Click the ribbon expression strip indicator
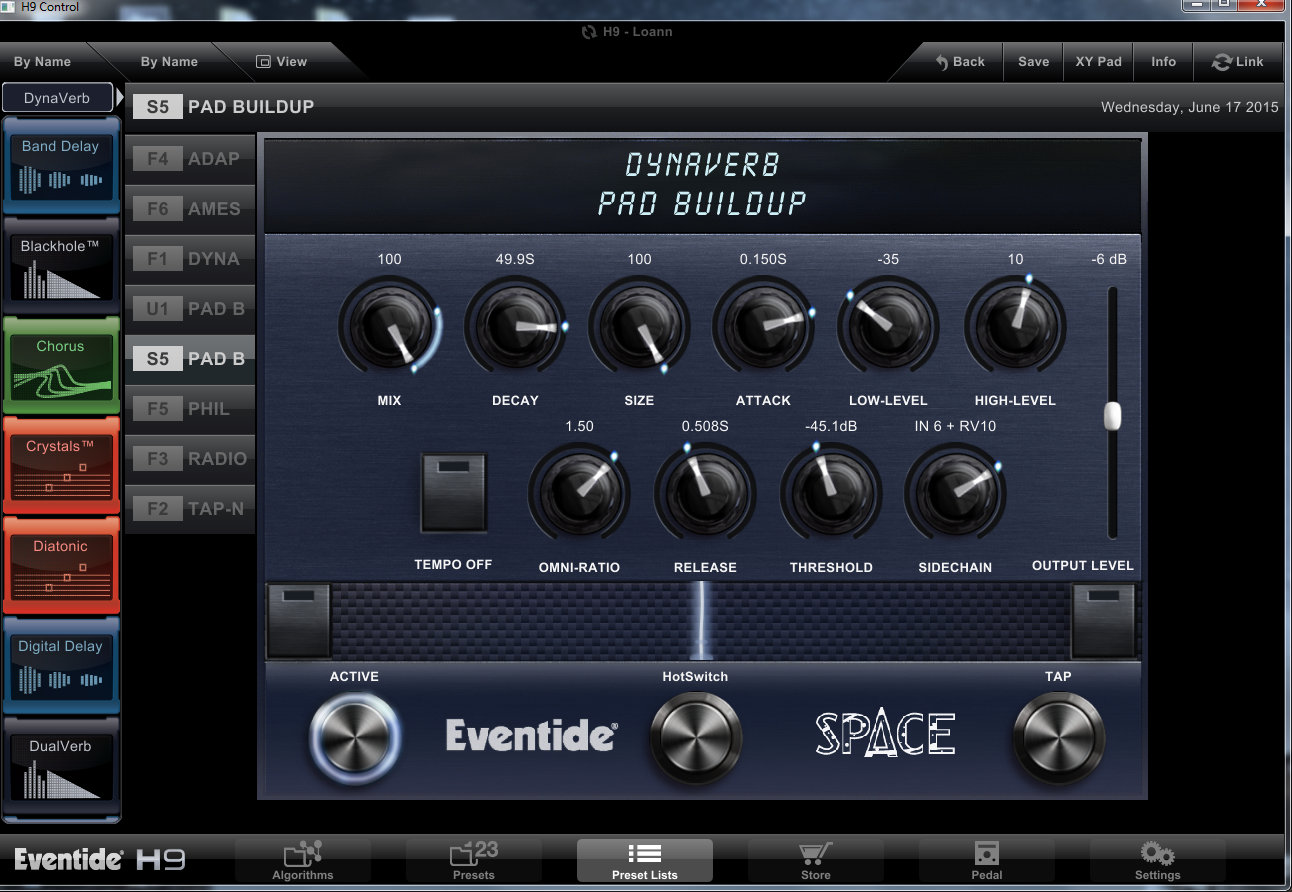Screen dimensions: 1292x892 click(x=701, y=620)
